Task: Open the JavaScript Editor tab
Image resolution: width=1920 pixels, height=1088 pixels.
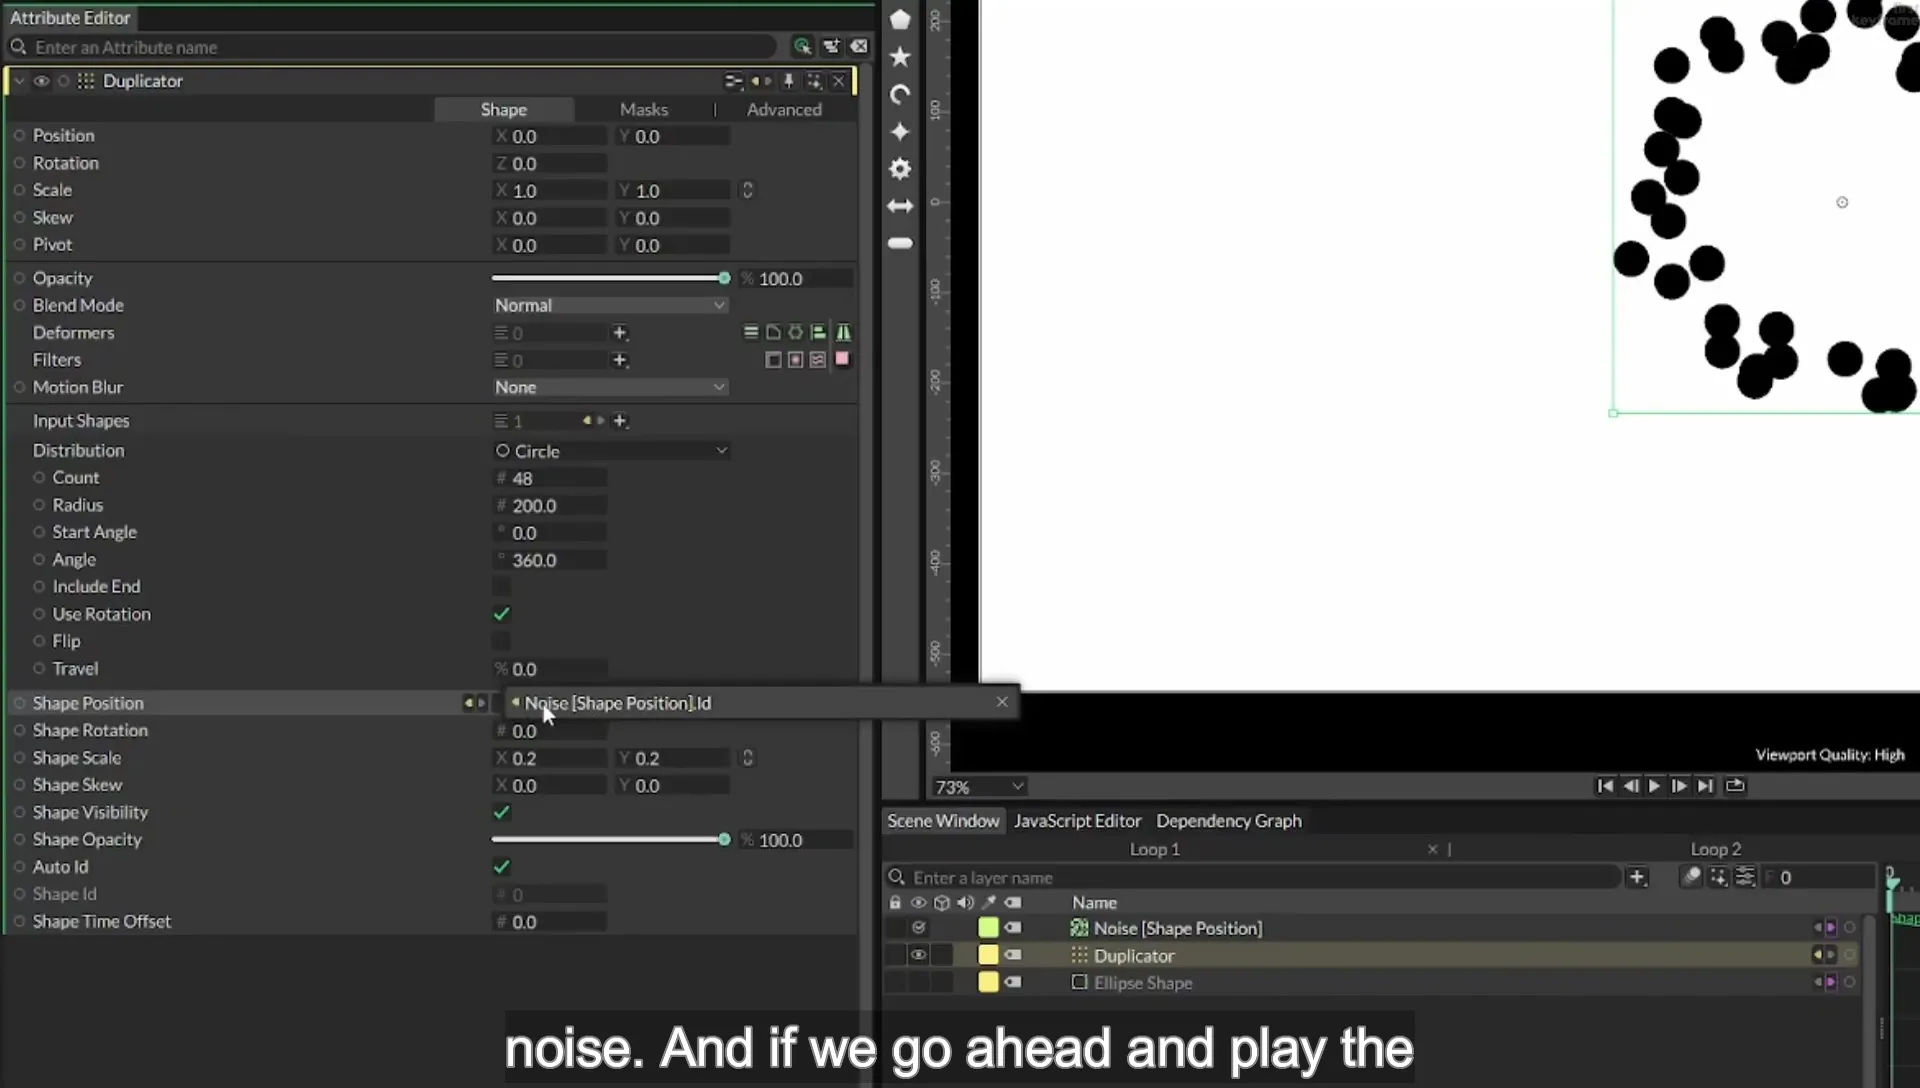Action: pos(1077,821)
